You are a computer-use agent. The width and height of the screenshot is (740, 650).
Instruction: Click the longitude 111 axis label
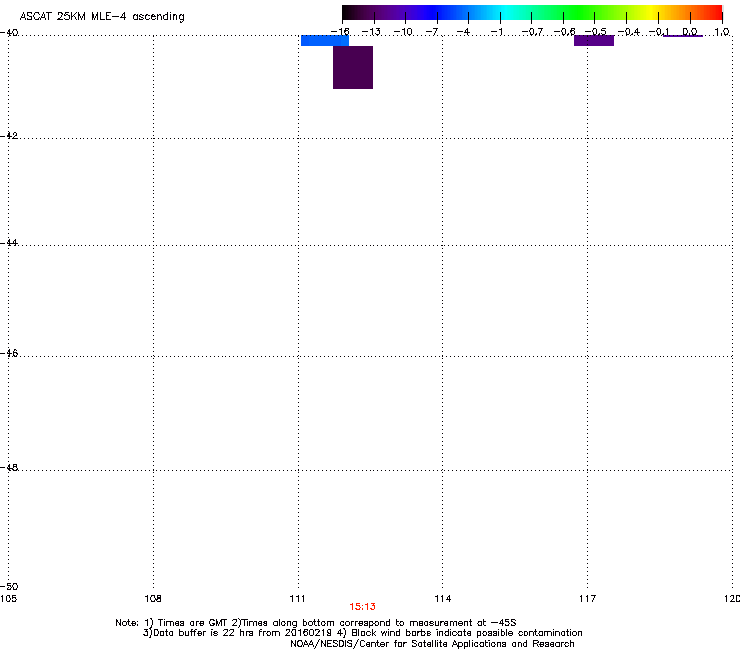(x=297, y=599)
